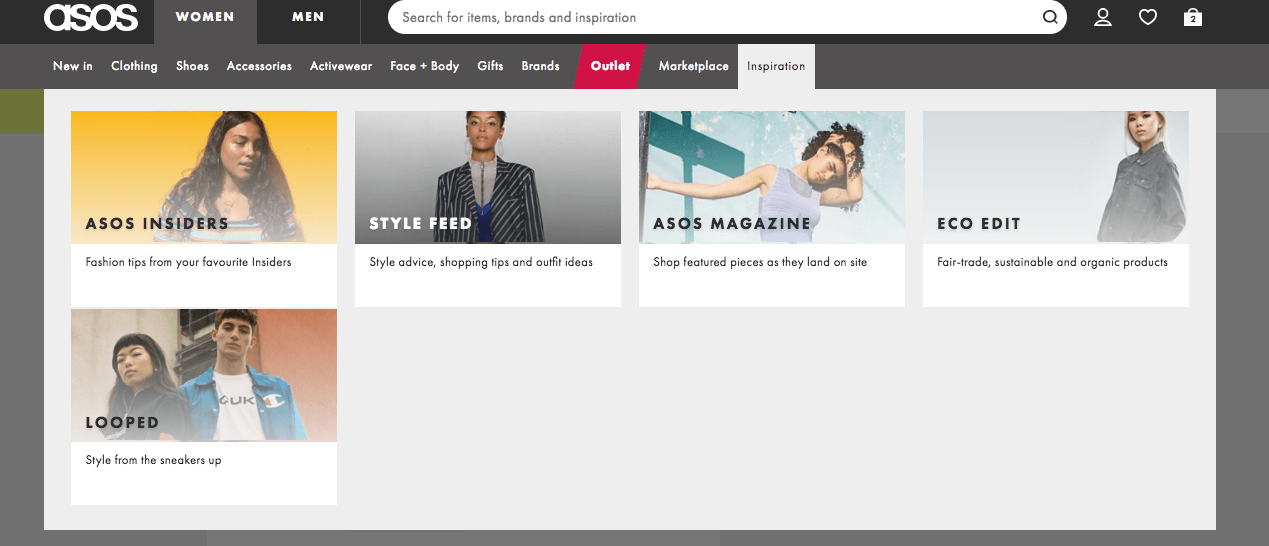
Task: Open the Style Feed image tile
Action: 488,177
